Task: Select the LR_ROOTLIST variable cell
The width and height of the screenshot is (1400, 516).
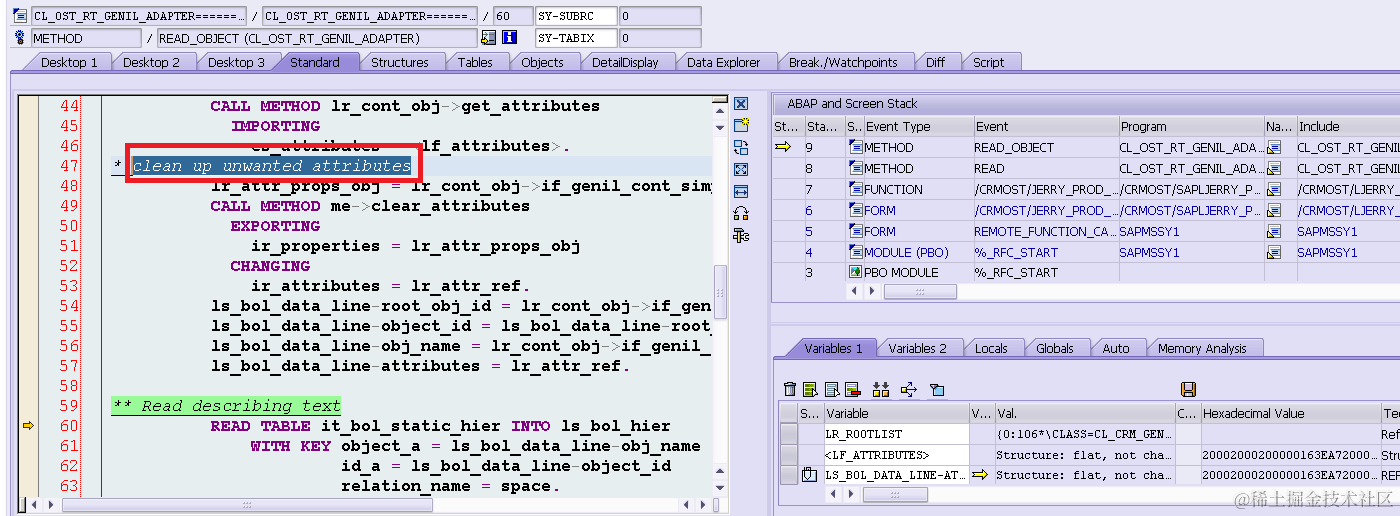Action: (896, 435)
